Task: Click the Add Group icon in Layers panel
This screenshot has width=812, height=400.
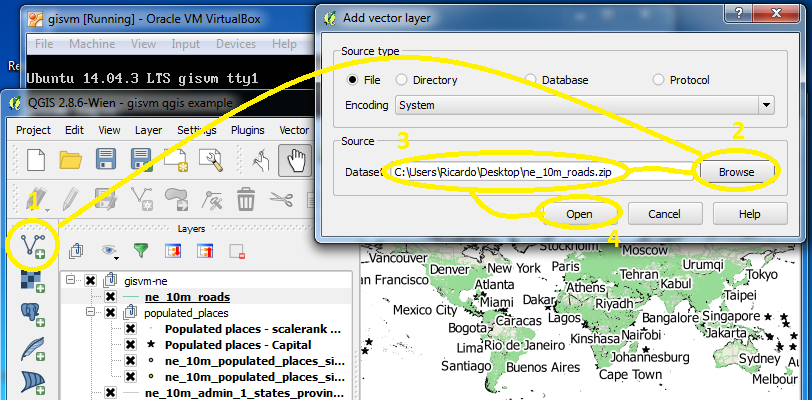Action: 76,251
